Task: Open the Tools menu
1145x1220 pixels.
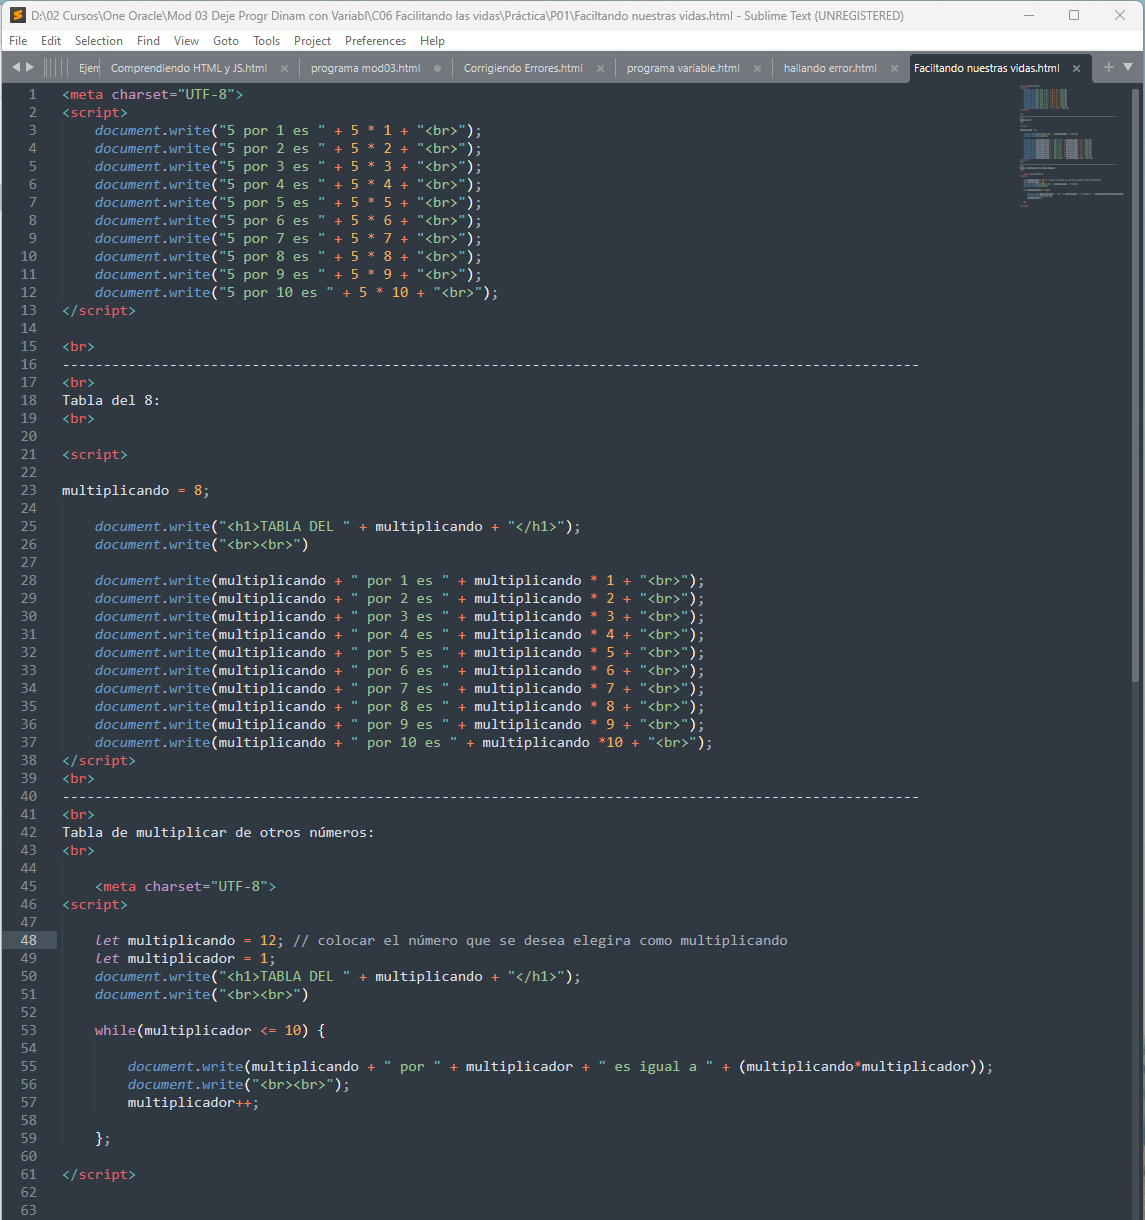Action: [267, 41]
